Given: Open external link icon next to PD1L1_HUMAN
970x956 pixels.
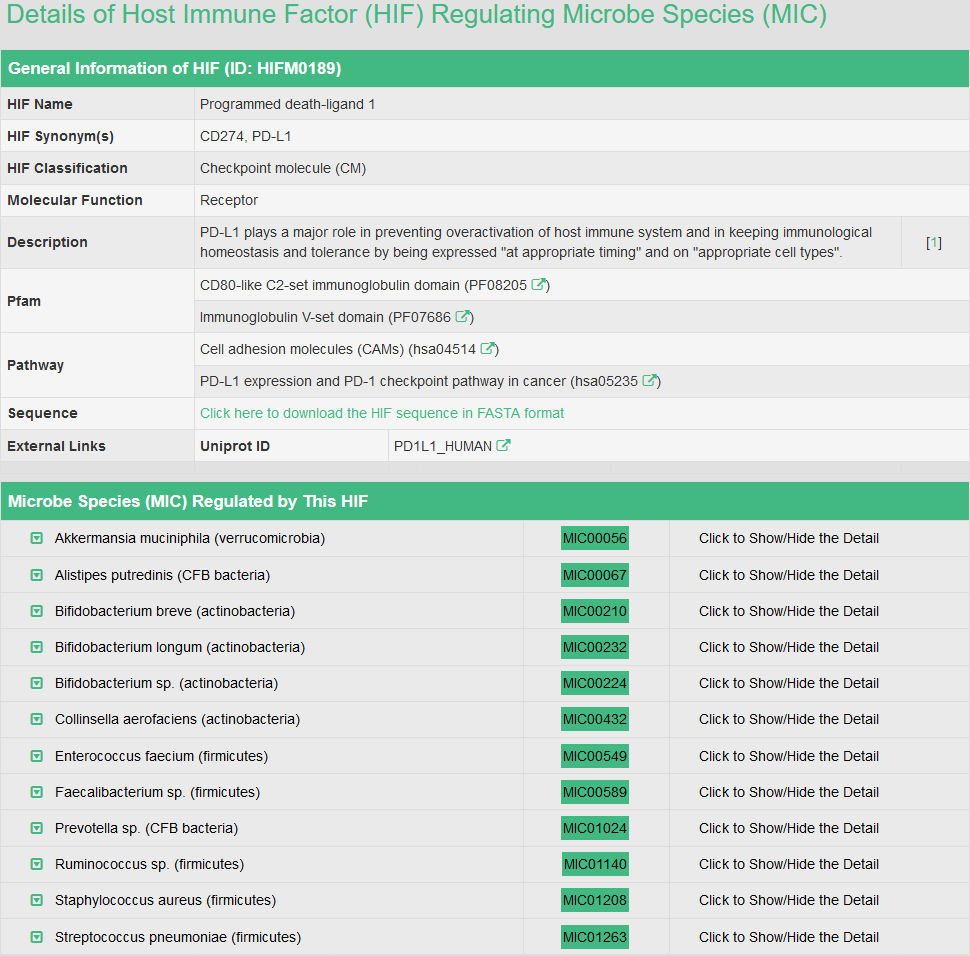Looking at the screenshot, I should [x=503, y=446].
